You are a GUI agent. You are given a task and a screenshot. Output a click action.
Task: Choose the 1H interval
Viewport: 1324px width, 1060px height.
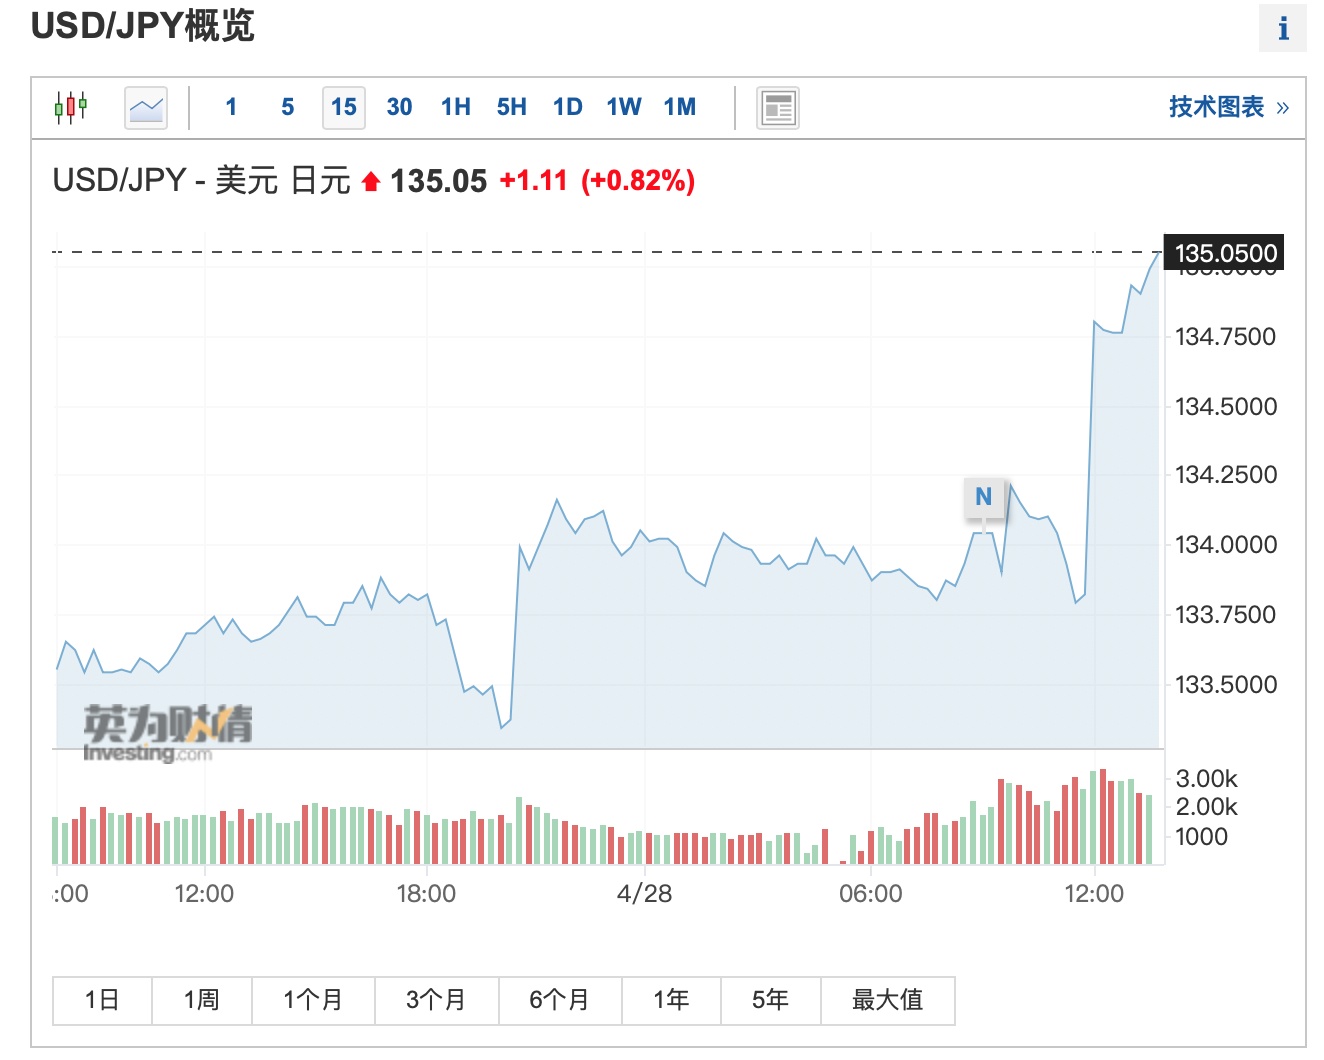click(456, 107)
